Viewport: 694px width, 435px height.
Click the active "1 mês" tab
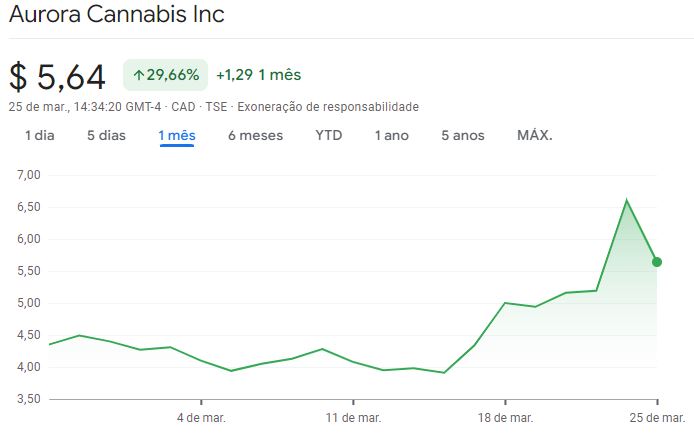point(176,135)
